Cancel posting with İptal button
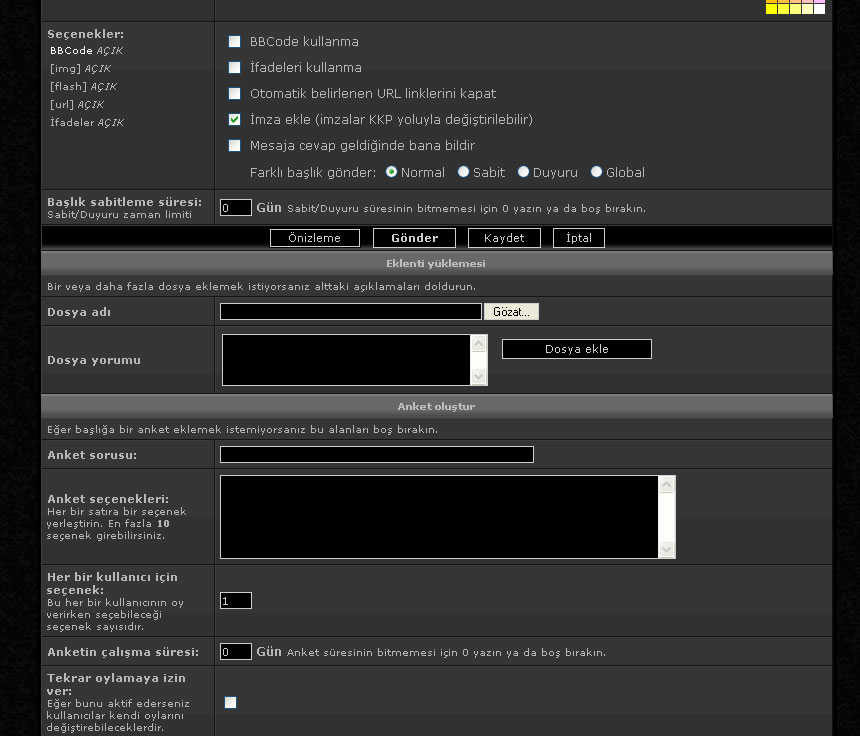The image size is (860, 736). tap(579, 238)
